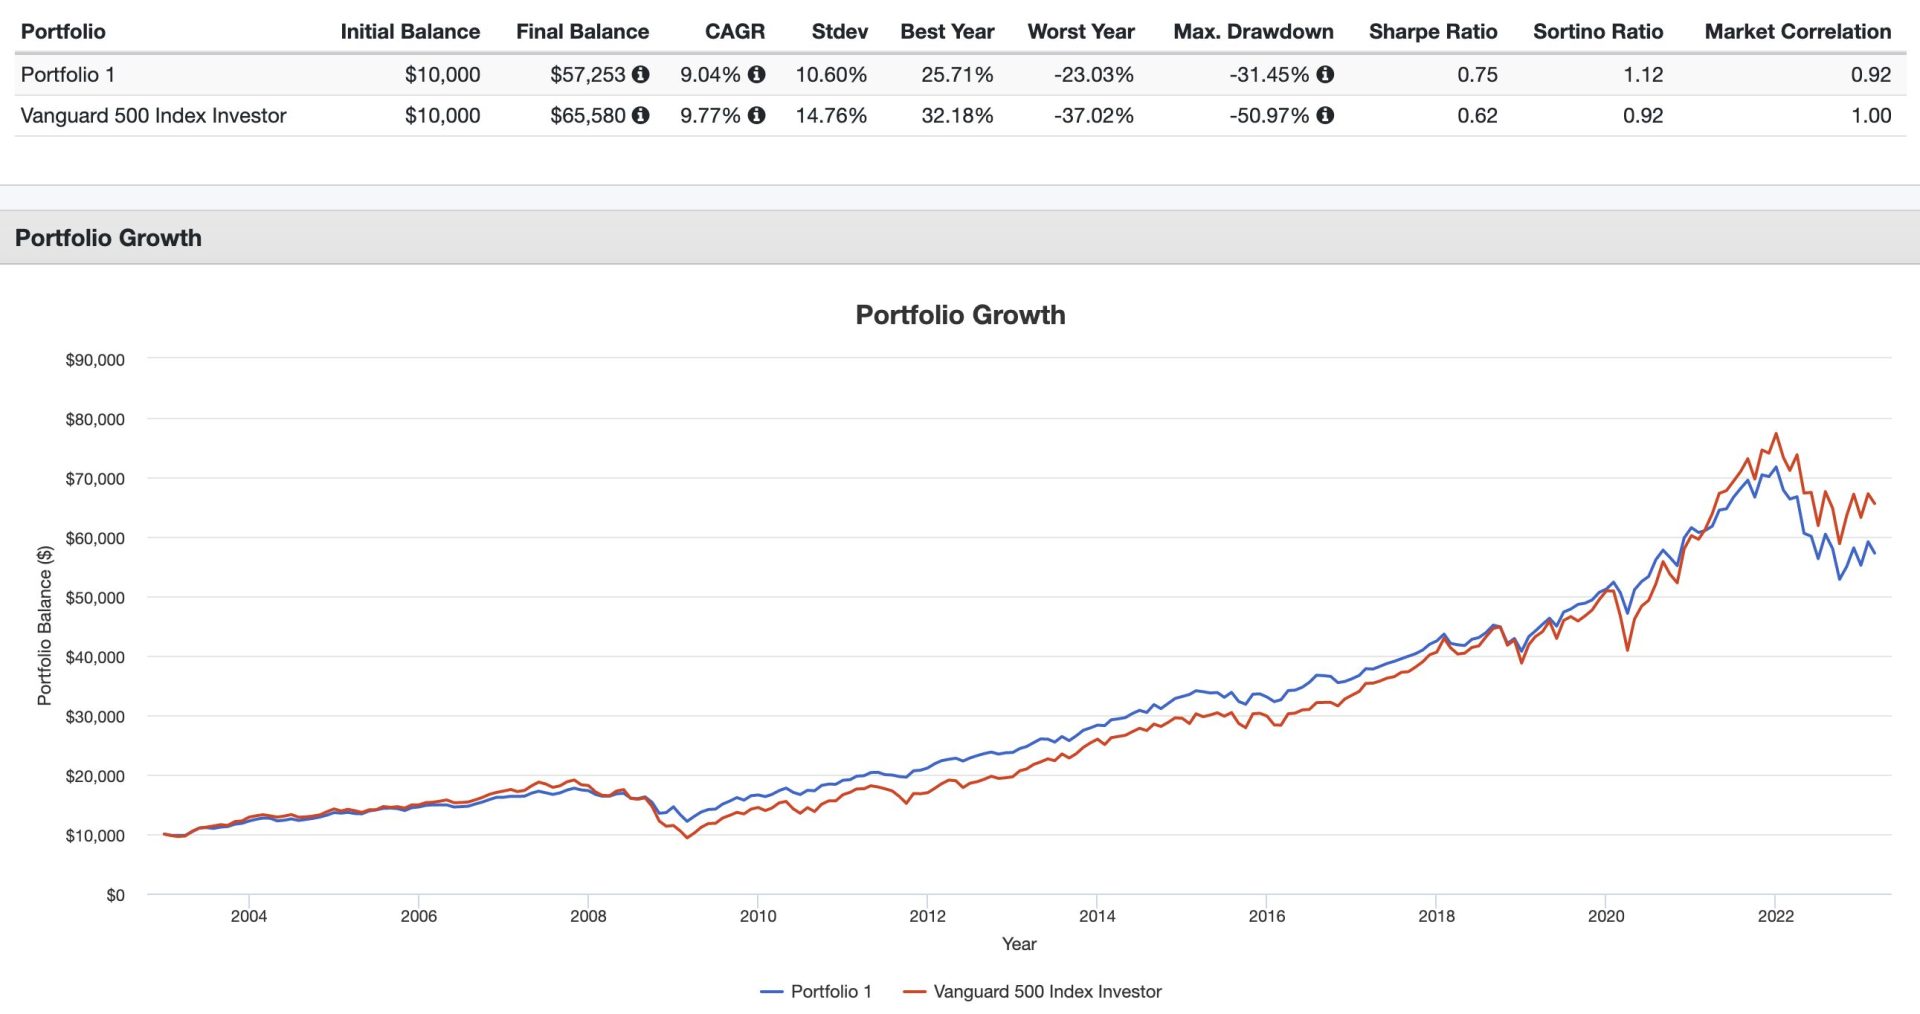Click info icon beside Portfolio 1 final balance $57,253

coord(641,74)
